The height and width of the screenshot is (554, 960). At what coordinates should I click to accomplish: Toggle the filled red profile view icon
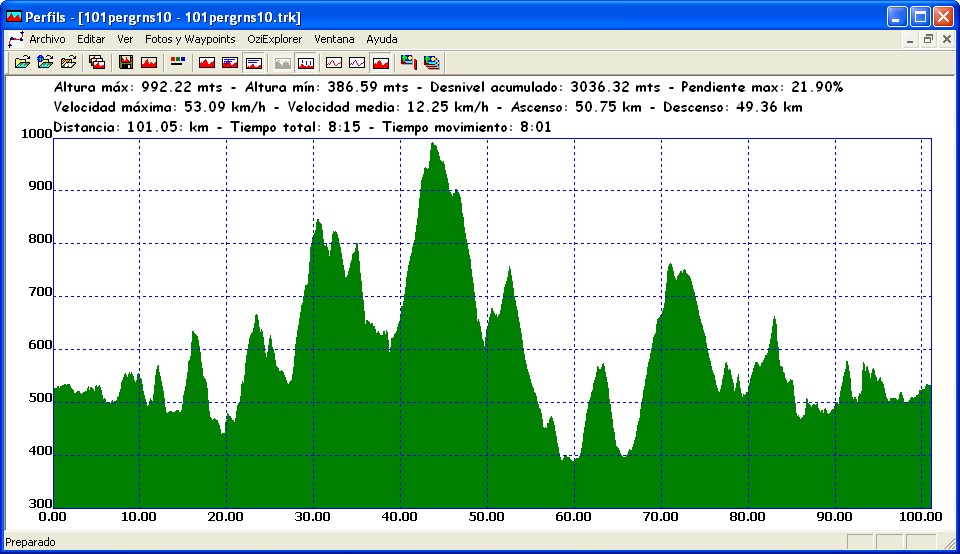381,62
